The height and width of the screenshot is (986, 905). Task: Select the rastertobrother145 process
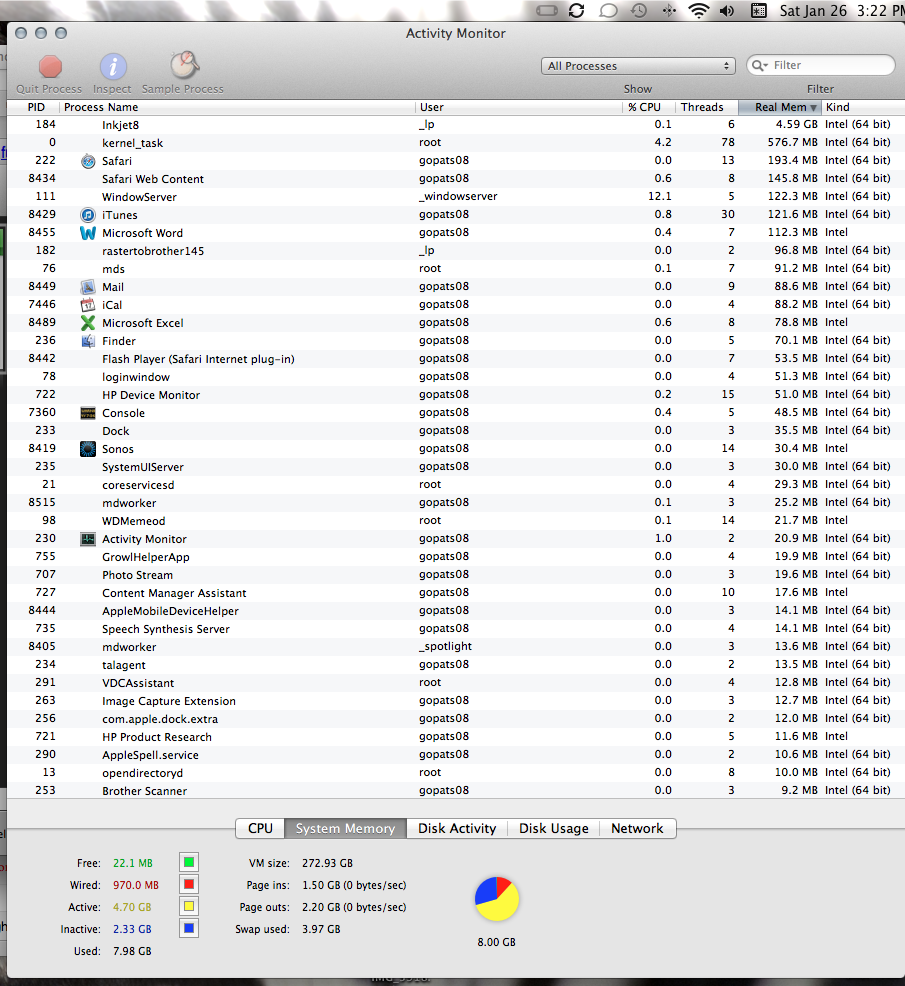click(456, 251)
